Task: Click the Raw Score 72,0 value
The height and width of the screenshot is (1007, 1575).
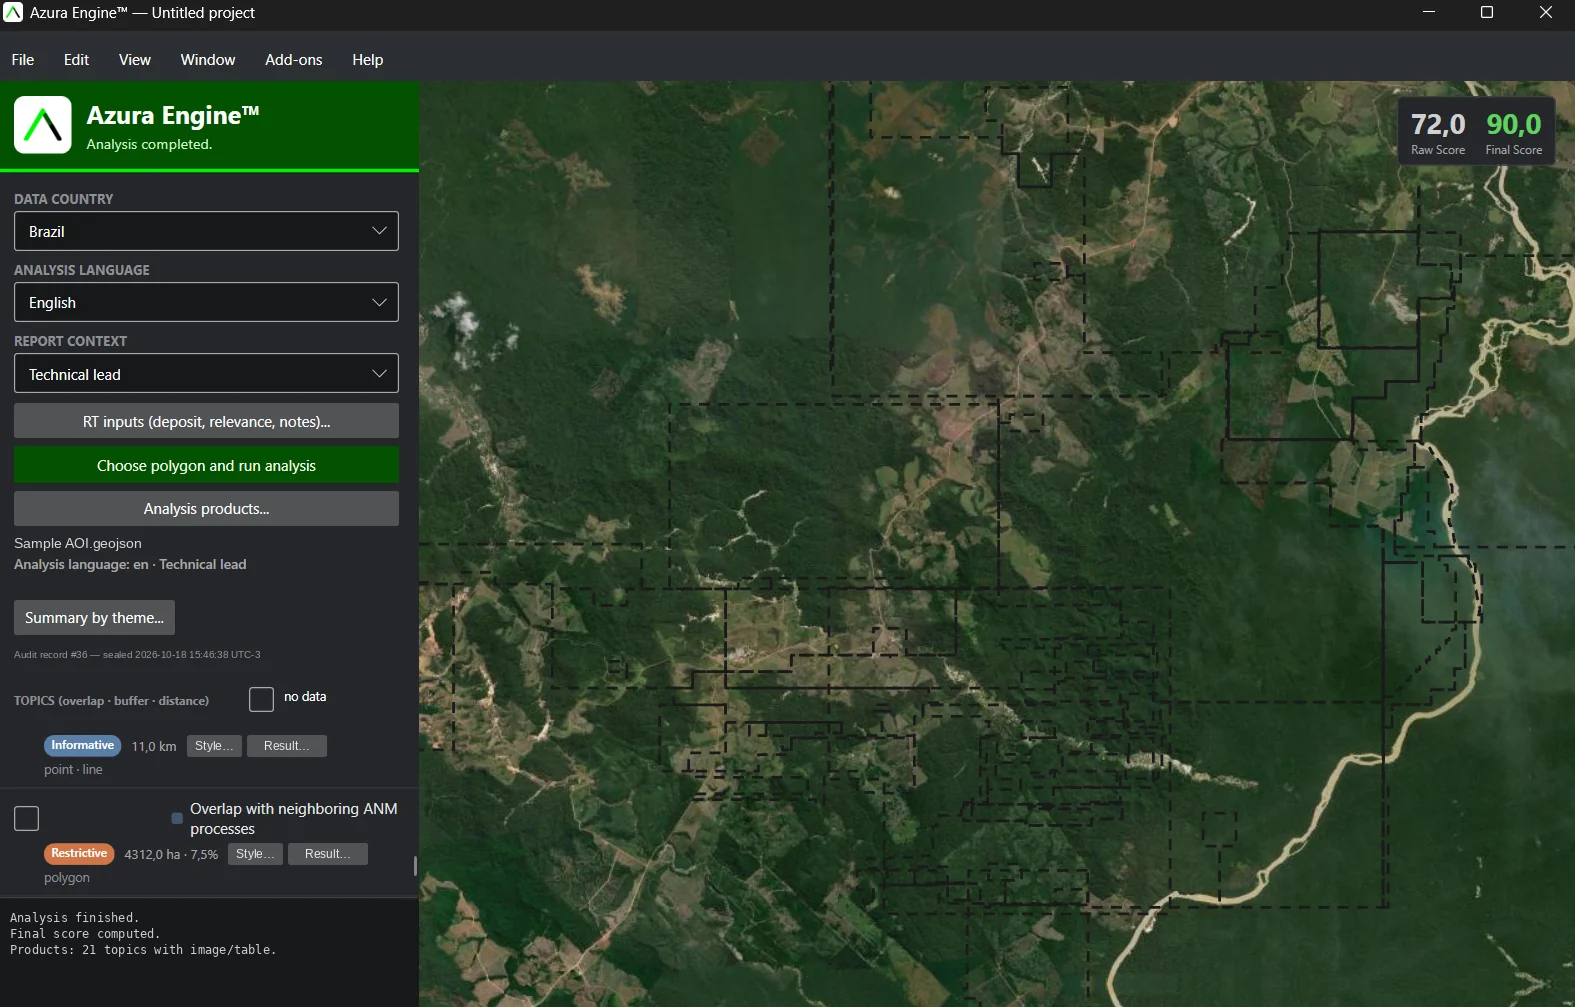Action: click(x=1438, y=124)
